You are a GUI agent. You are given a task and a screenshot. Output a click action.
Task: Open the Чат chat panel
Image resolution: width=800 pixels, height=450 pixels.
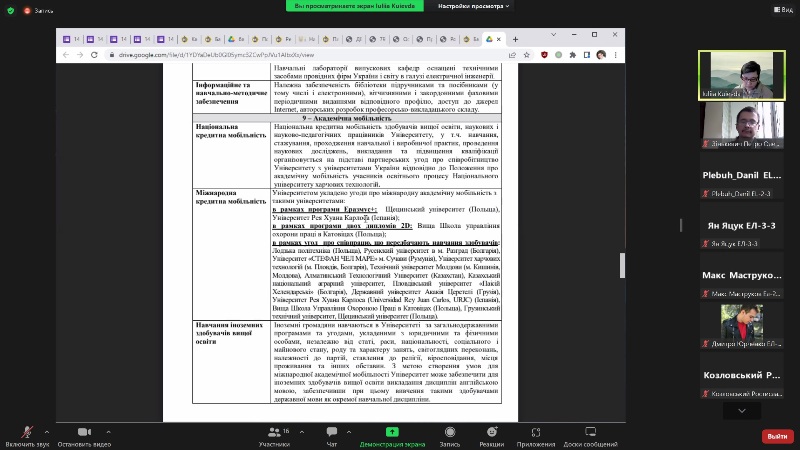click(331, 435)
